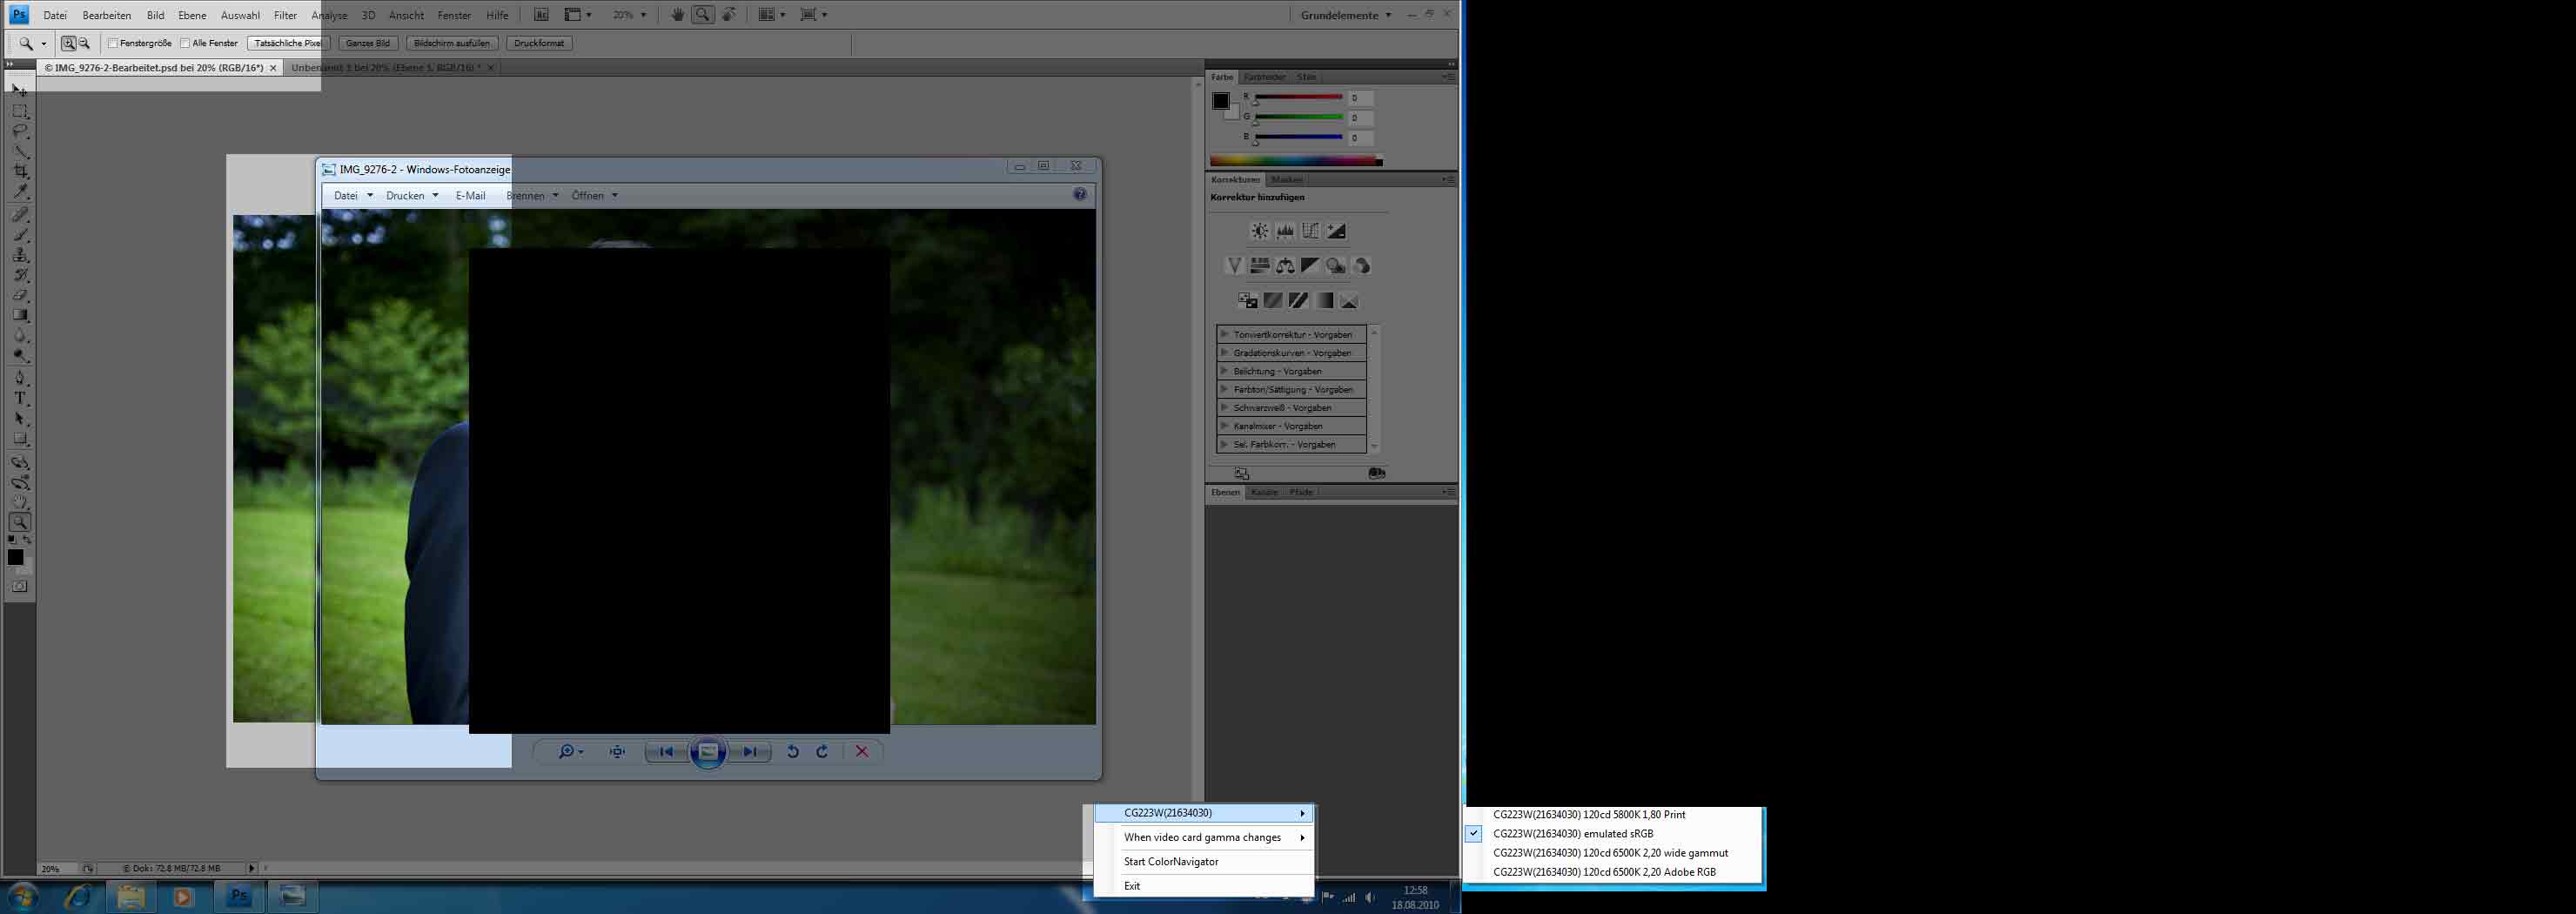Switch to the Kanäle tab
2576x914 pixels.
pos(1264,492)
